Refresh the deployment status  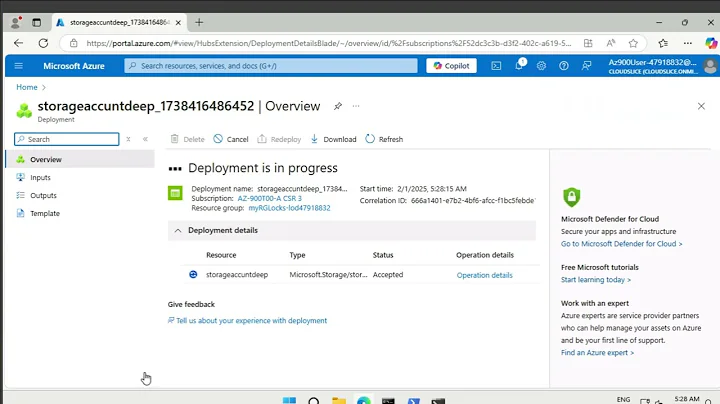coord(384,139)
